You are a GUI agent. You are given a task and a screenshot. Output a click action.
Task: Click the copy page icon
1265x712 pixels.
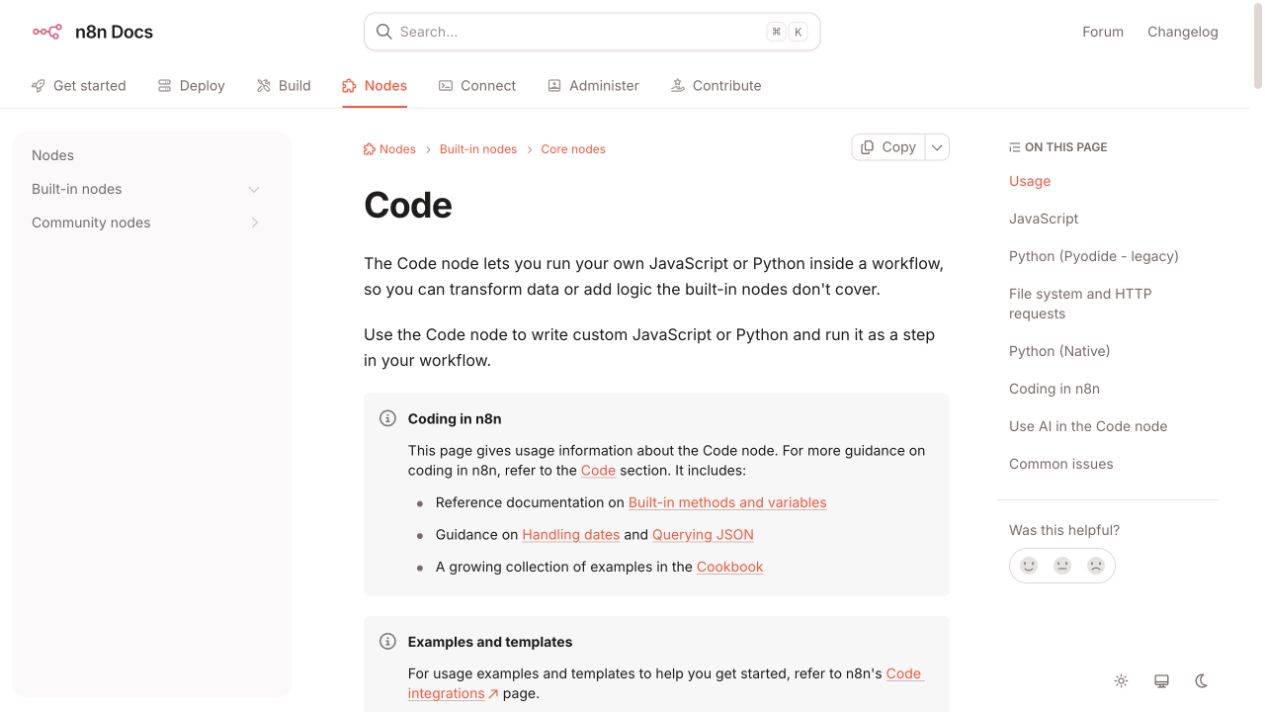pyautogui.click(x=868, y=147)
